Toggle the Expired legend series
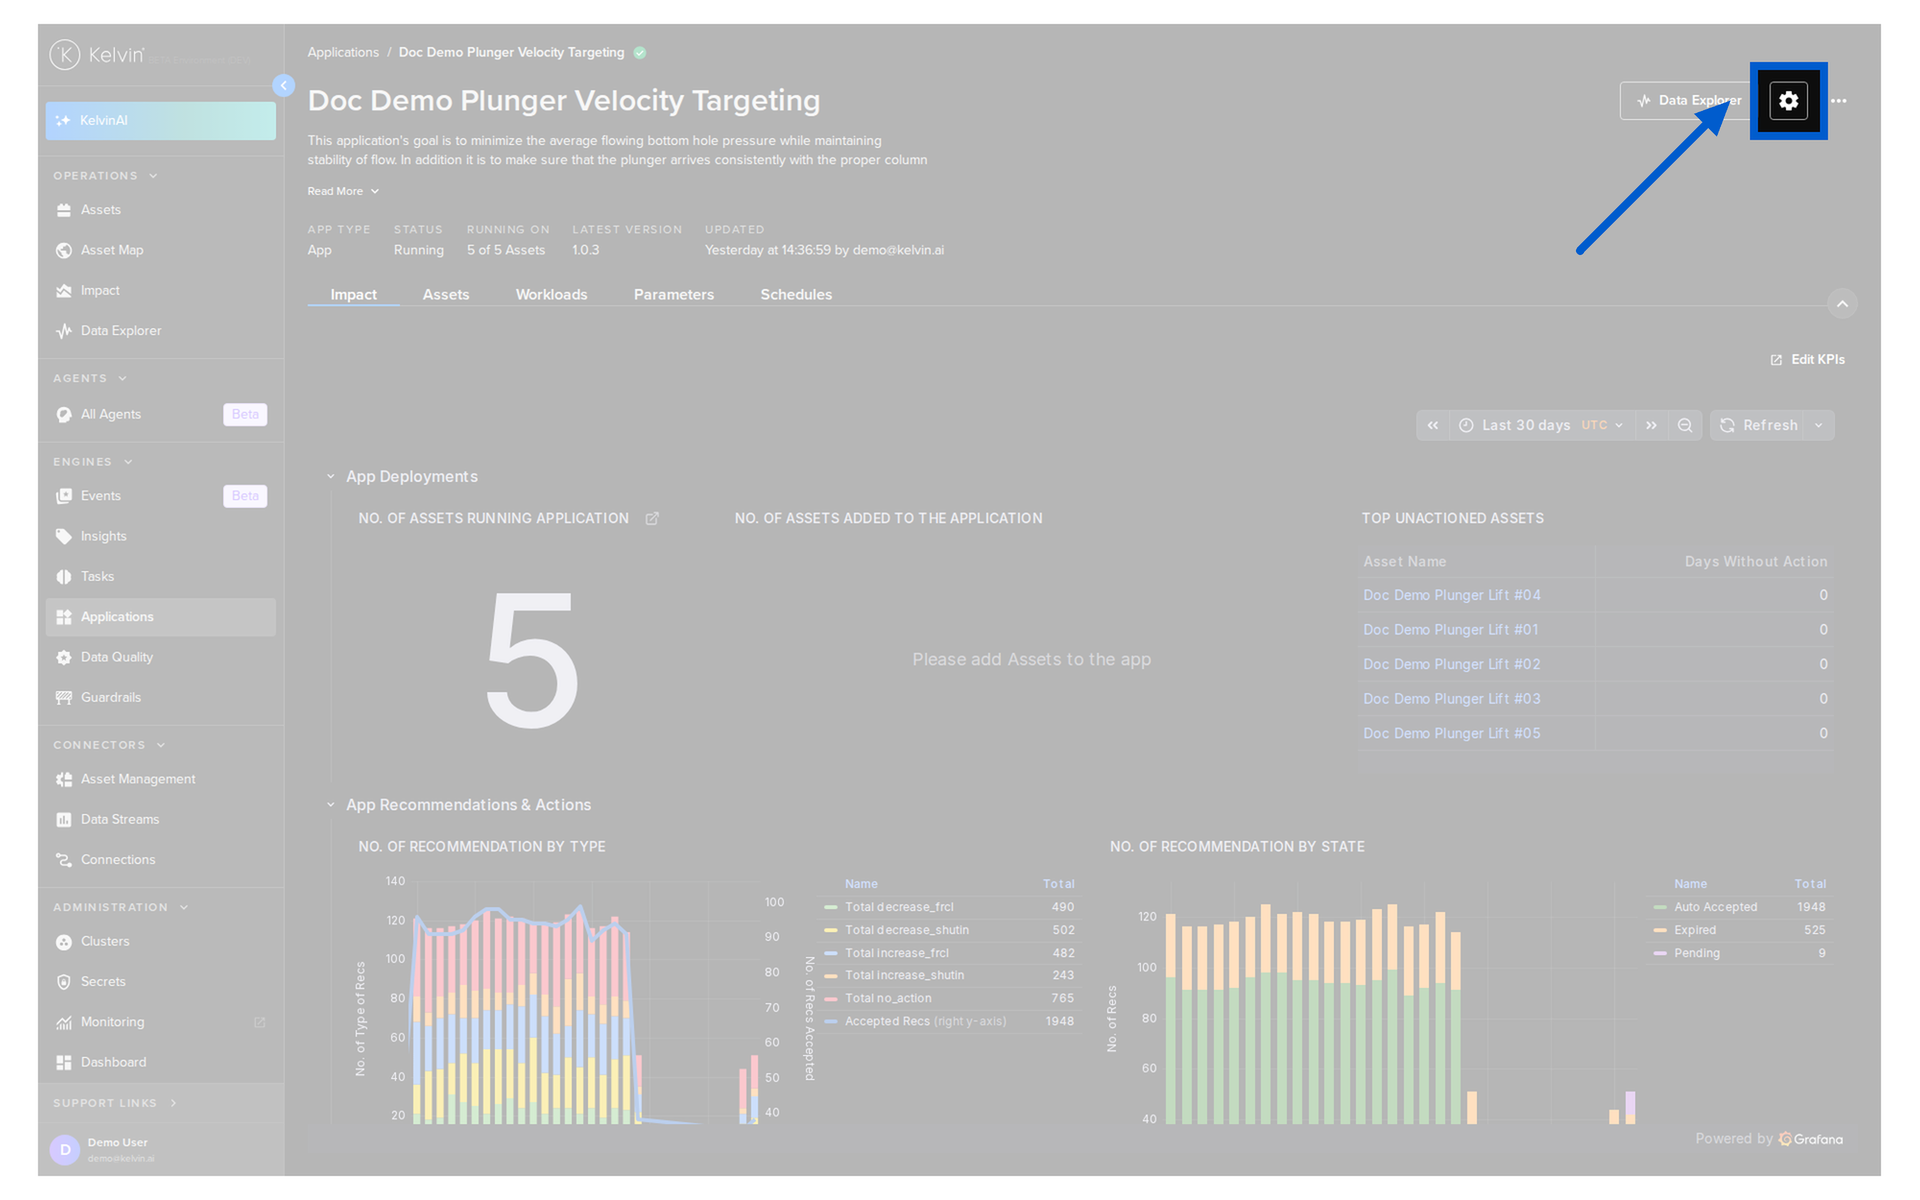1920x1200 pixels. (1694, 930)
